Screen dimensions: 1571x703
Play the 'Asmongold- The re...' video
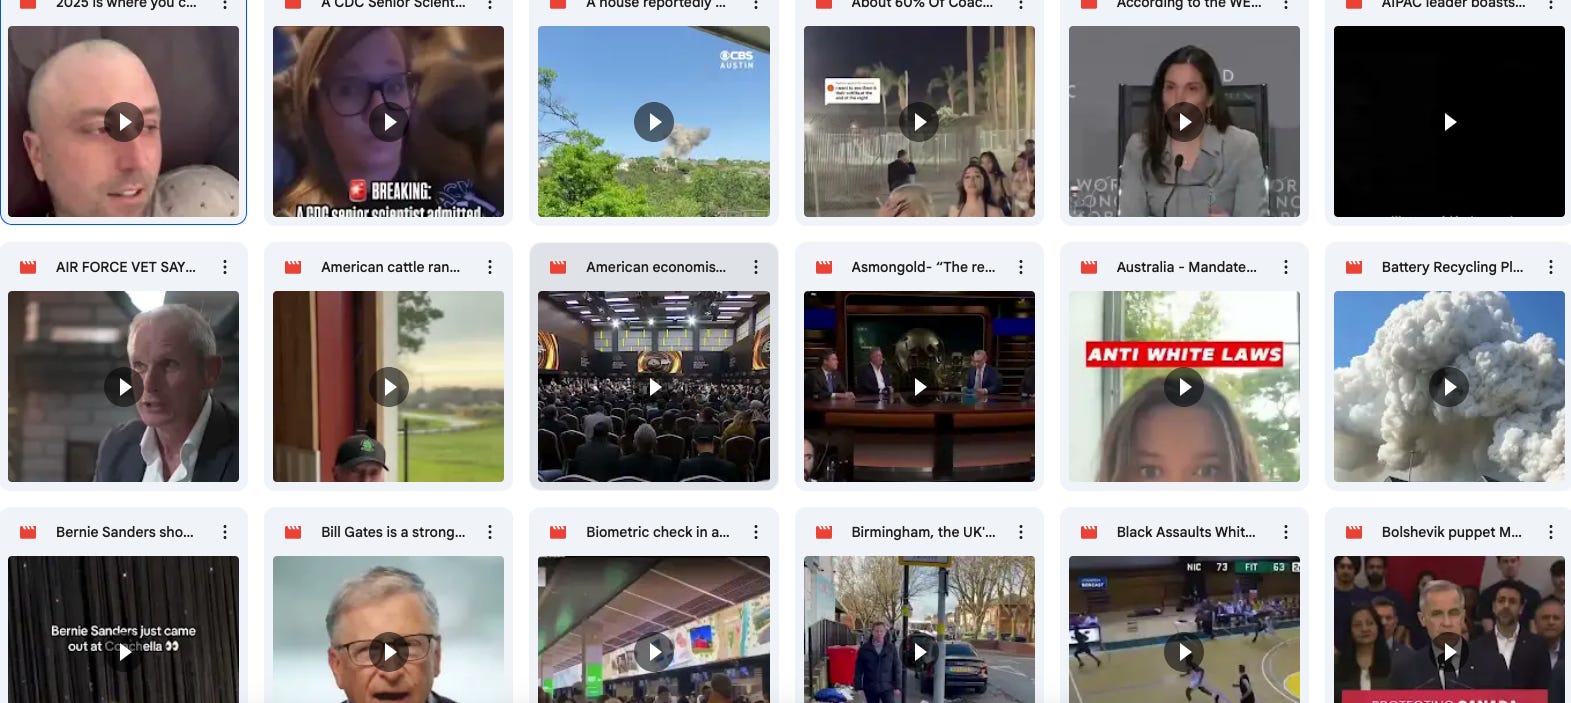pos(919,387)
